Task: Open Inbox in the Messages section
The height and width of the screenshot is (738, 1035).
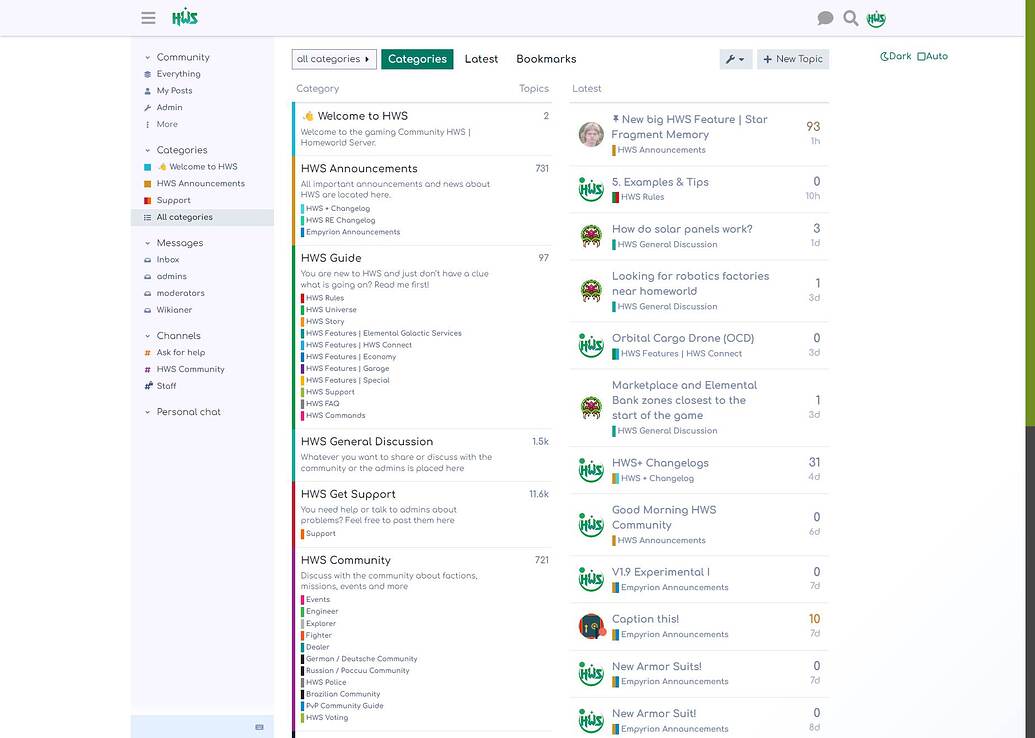Action: point(168,260)
